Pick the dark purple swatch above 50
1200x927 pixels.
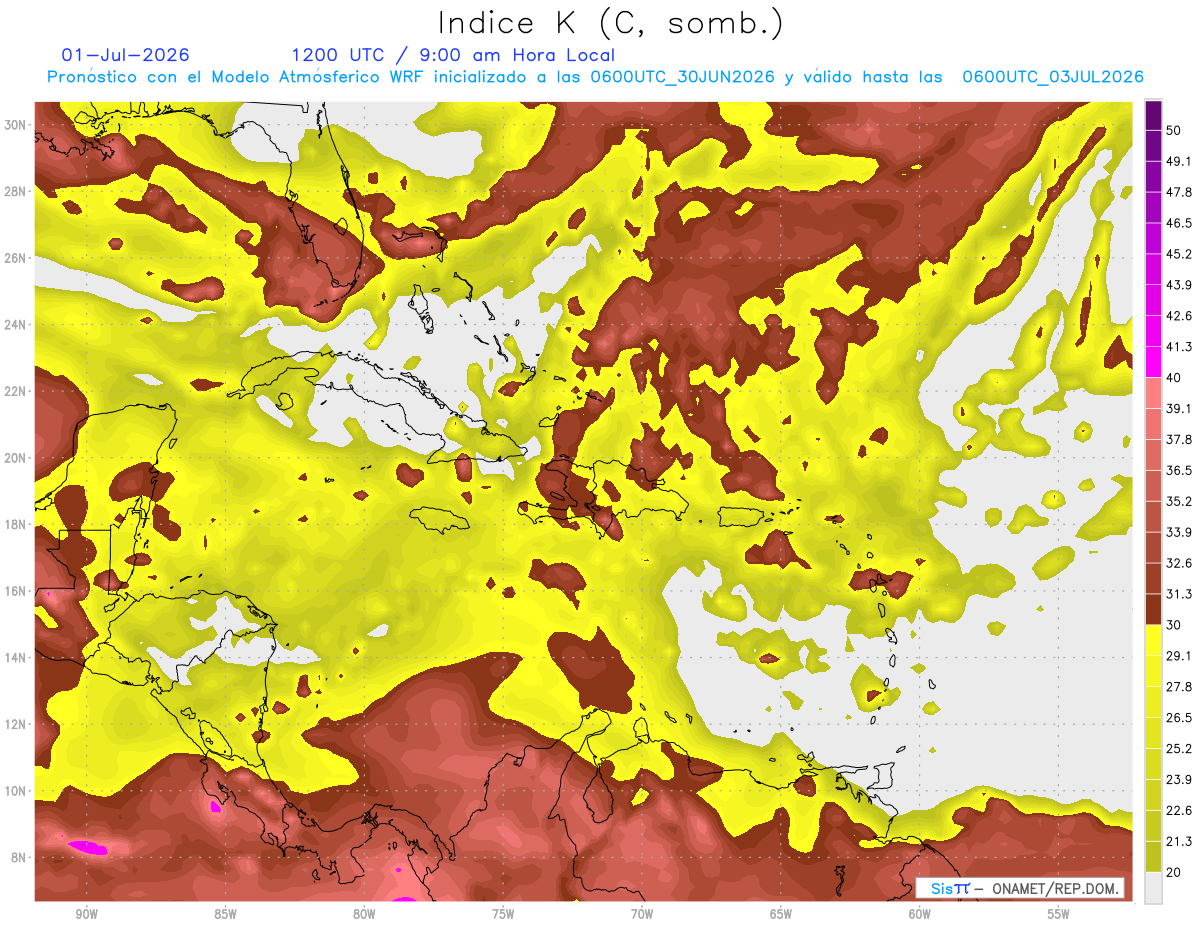coord(1153,115)
